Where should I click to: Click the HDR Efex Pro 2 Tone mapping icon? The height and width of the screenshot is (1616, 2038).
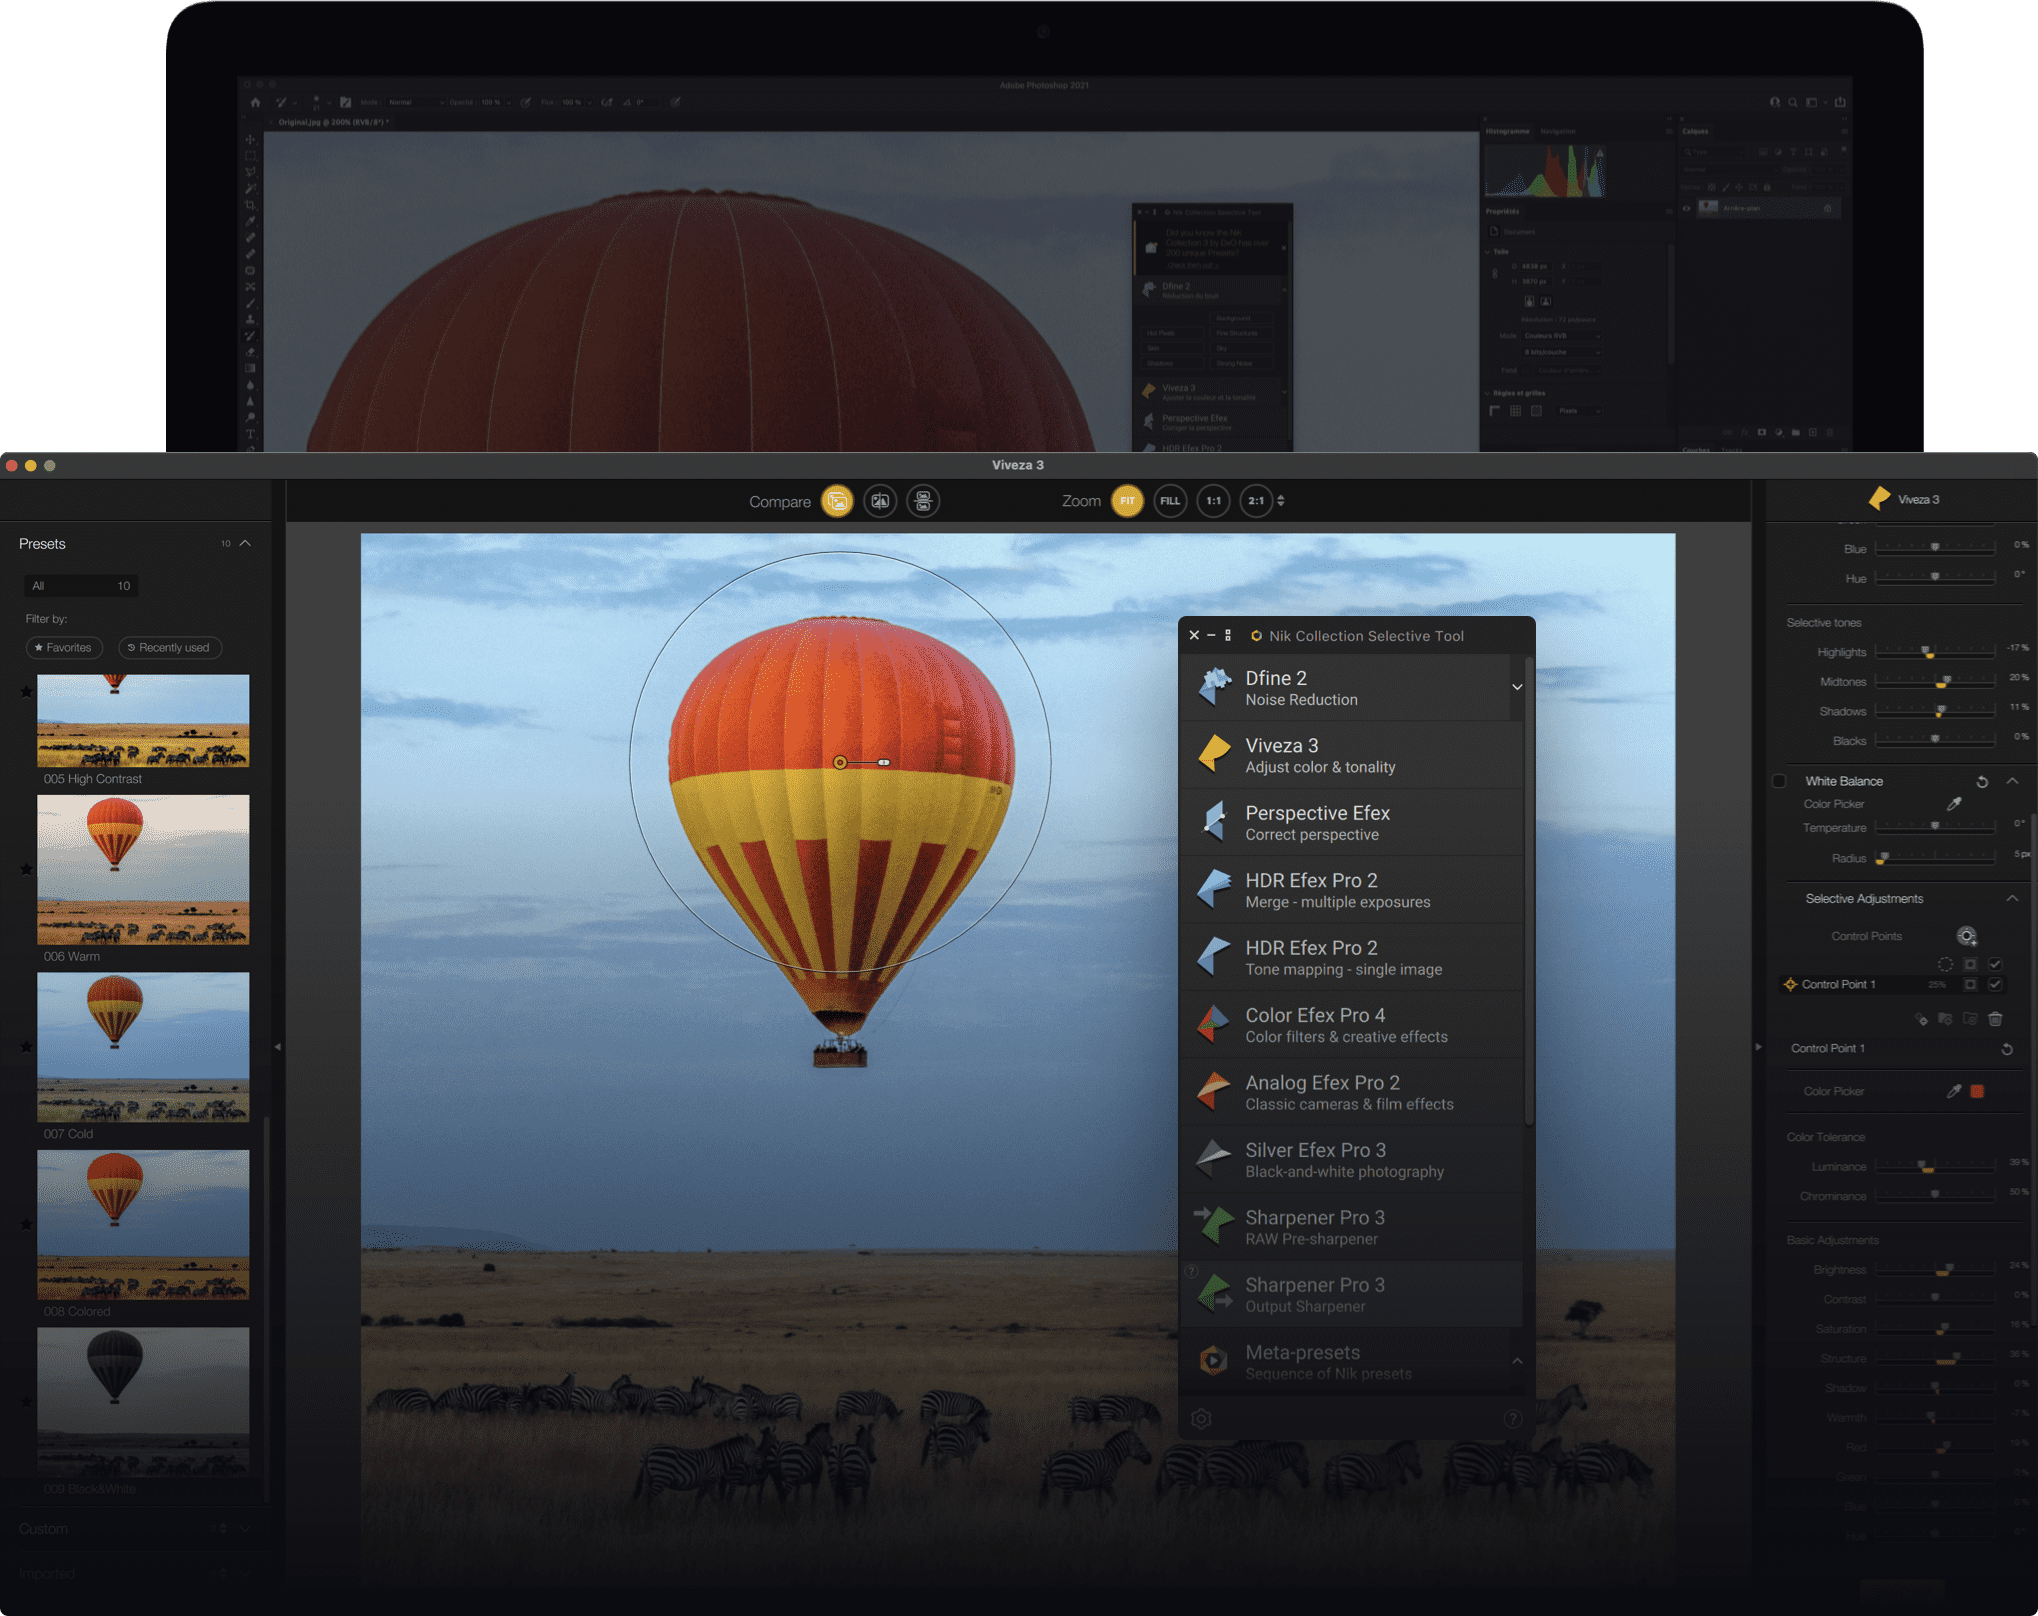pos(1214,956)
